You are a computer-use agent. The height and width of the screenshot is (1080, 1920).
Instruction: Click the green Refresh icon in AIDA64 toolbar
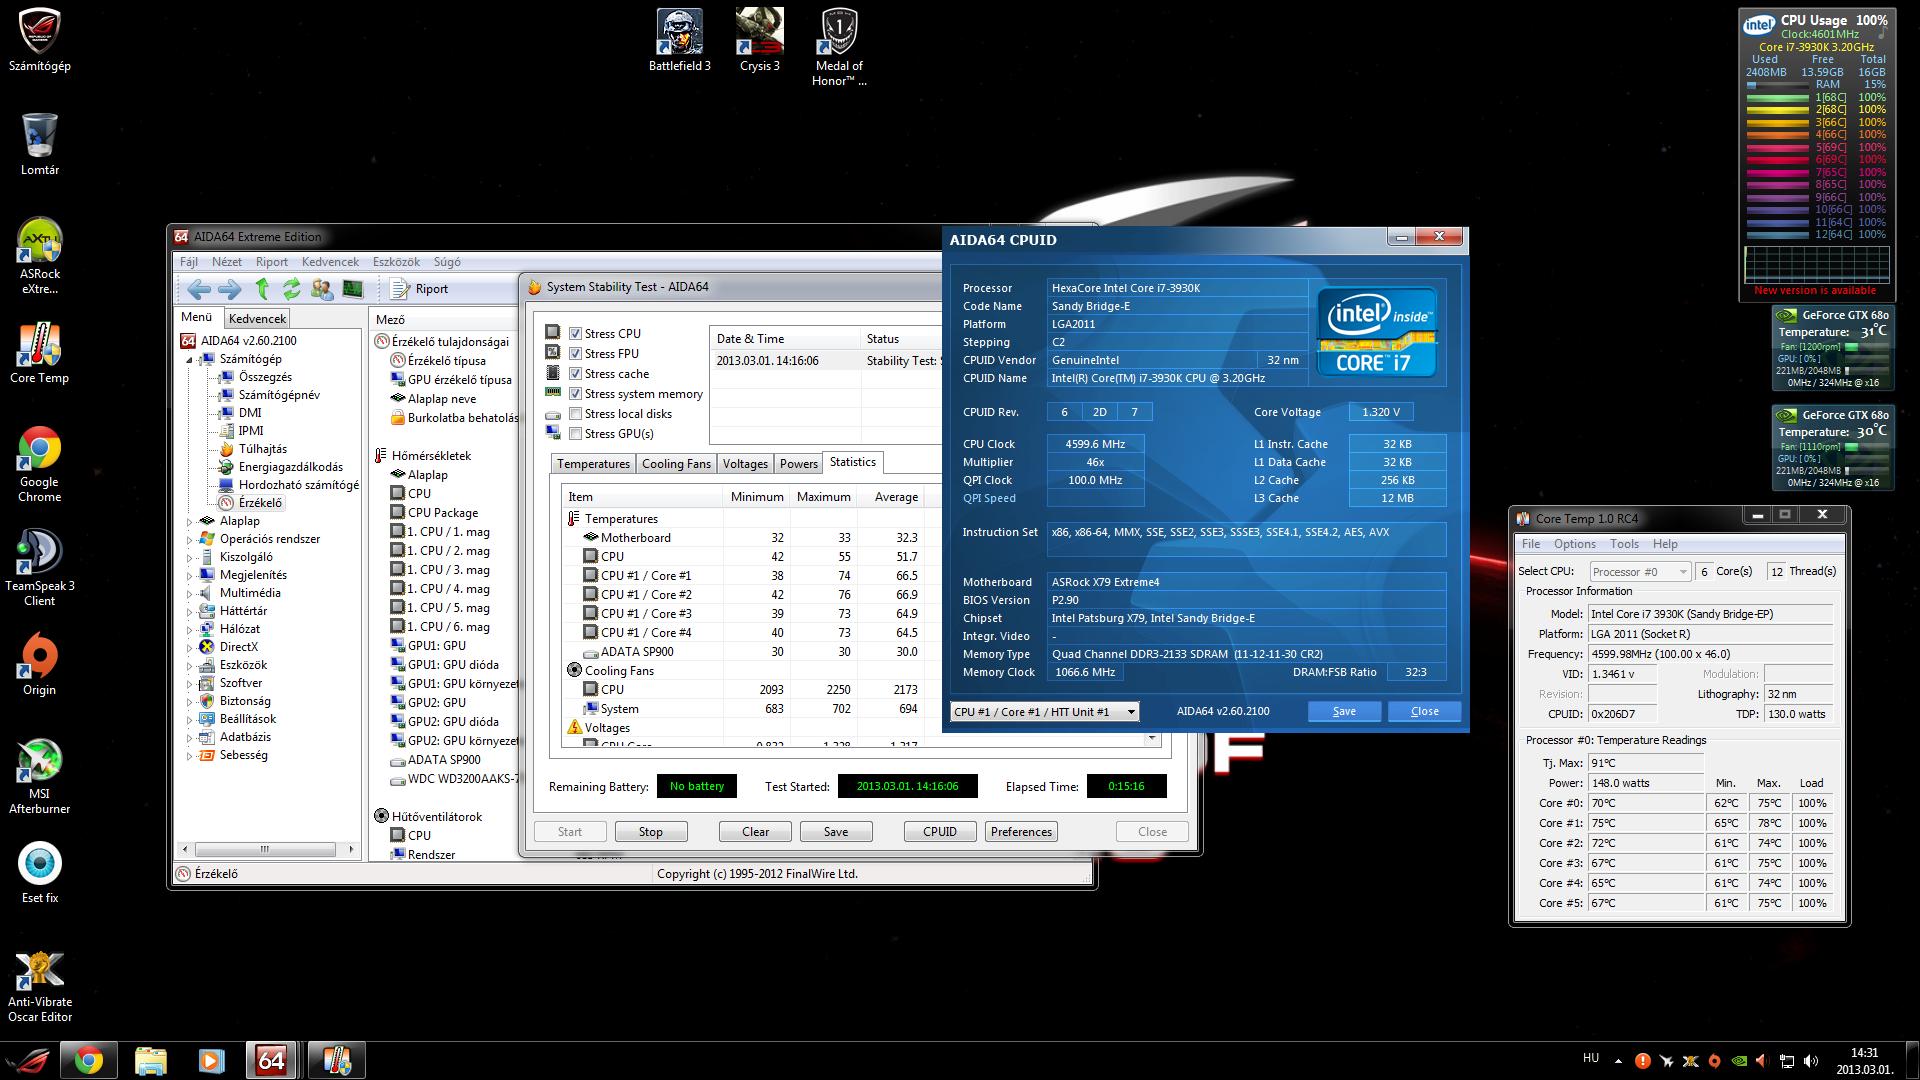[x=291, y=289]
